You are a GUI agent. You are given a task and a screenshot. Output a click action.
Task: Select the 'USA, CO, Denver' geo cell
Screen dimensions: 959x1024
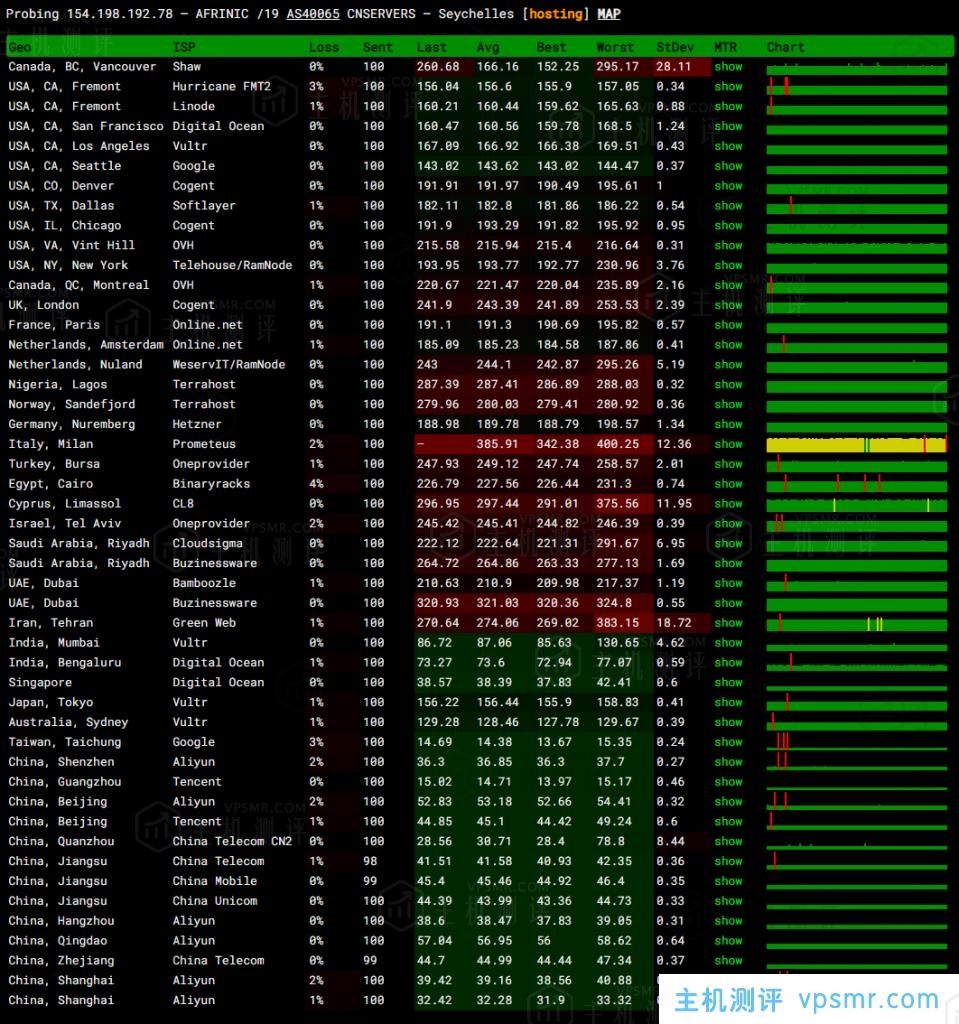point(61,186)
